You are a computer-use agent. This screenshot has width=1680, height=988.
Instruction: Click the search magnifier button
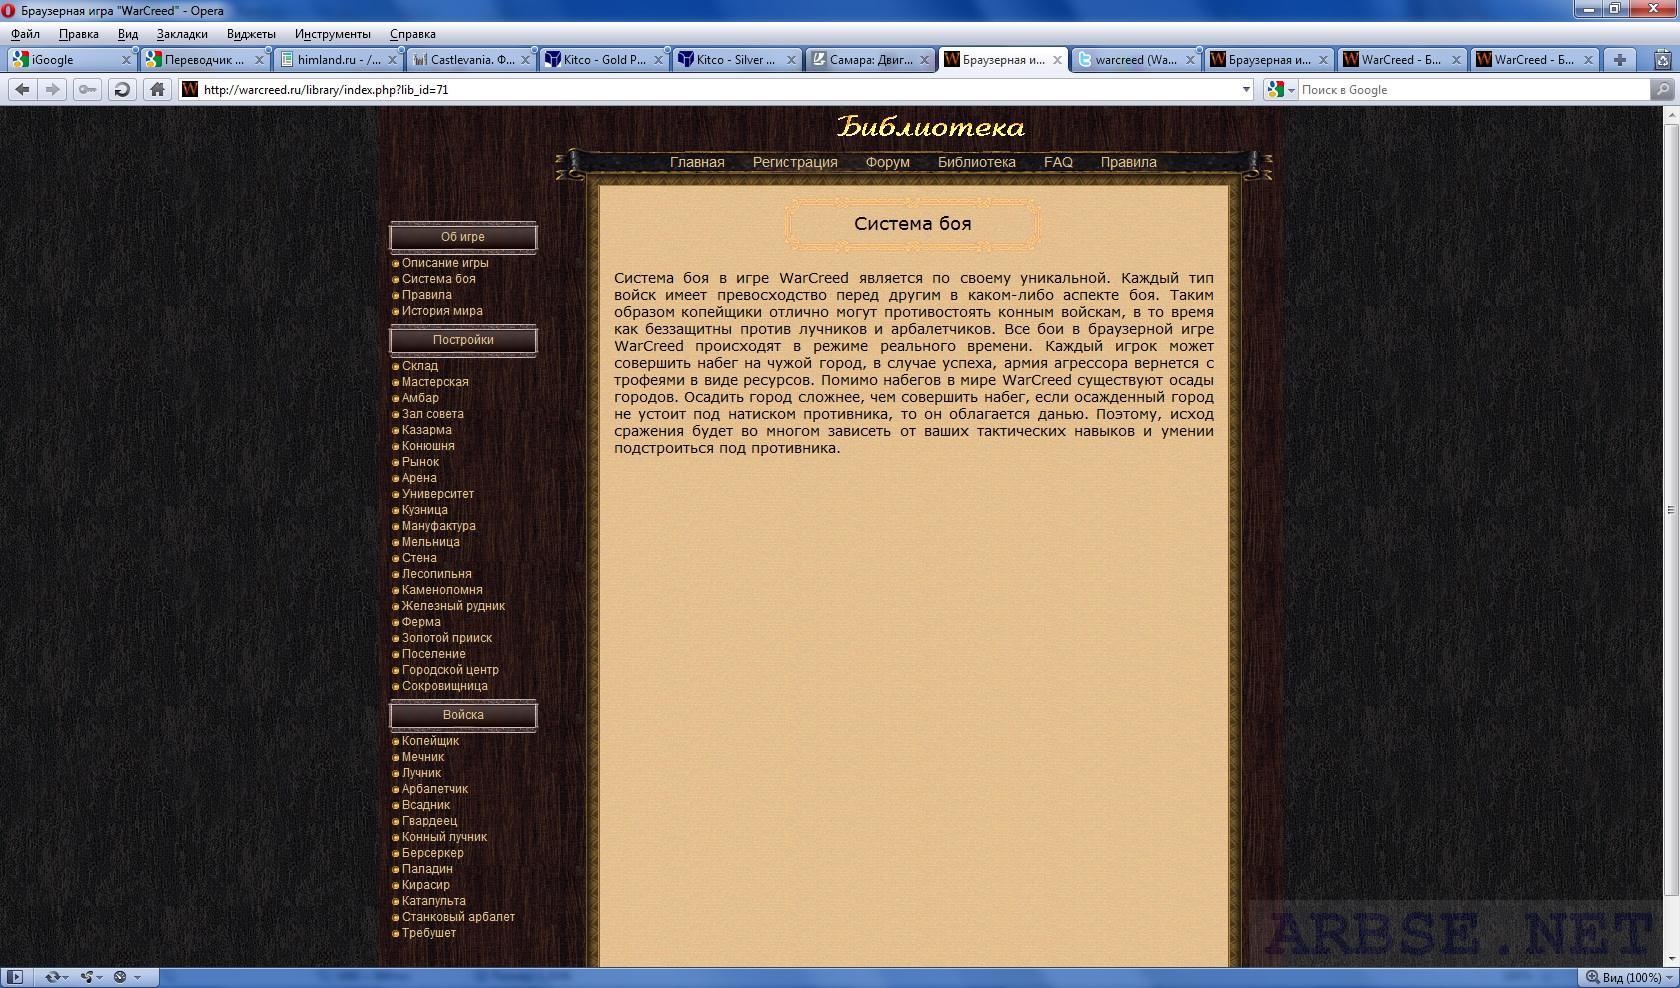point(1663,89)
